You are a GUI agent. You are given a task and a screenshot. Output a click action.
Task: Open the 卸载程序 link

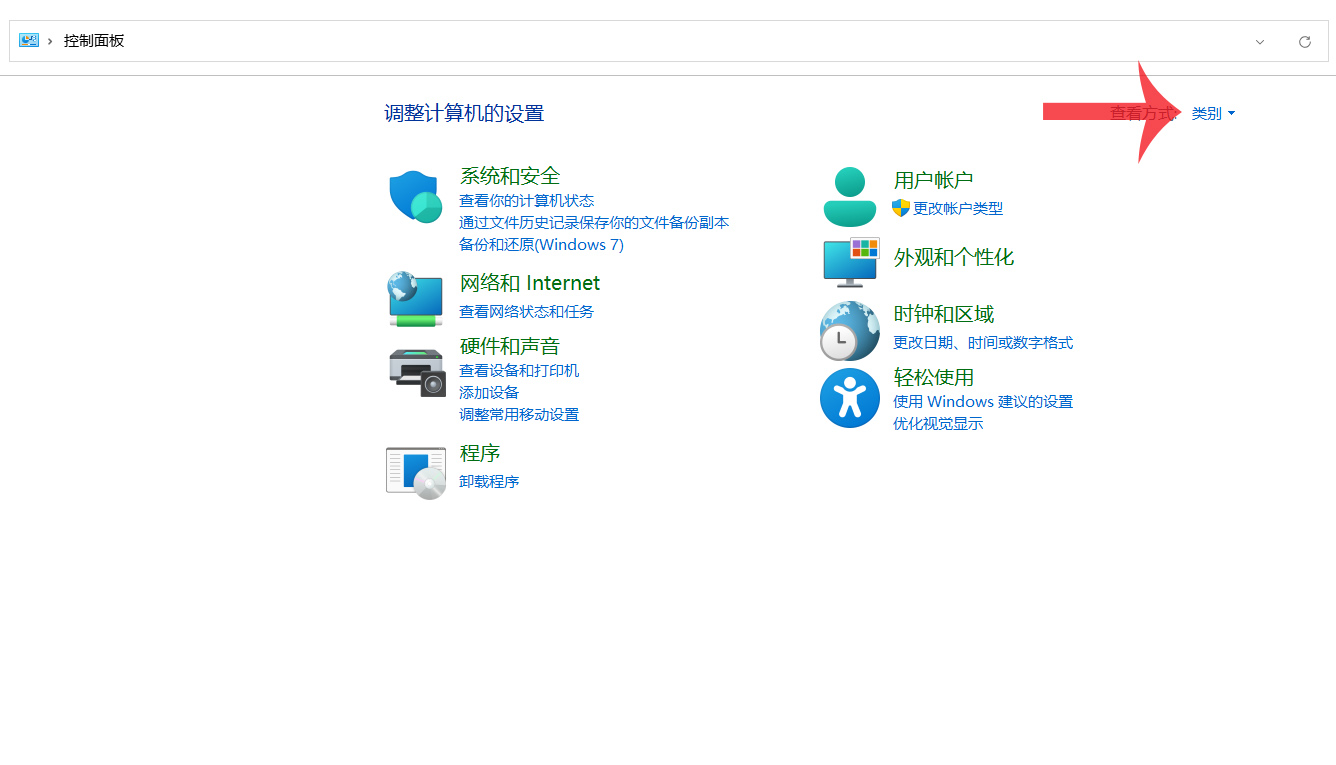489,482
